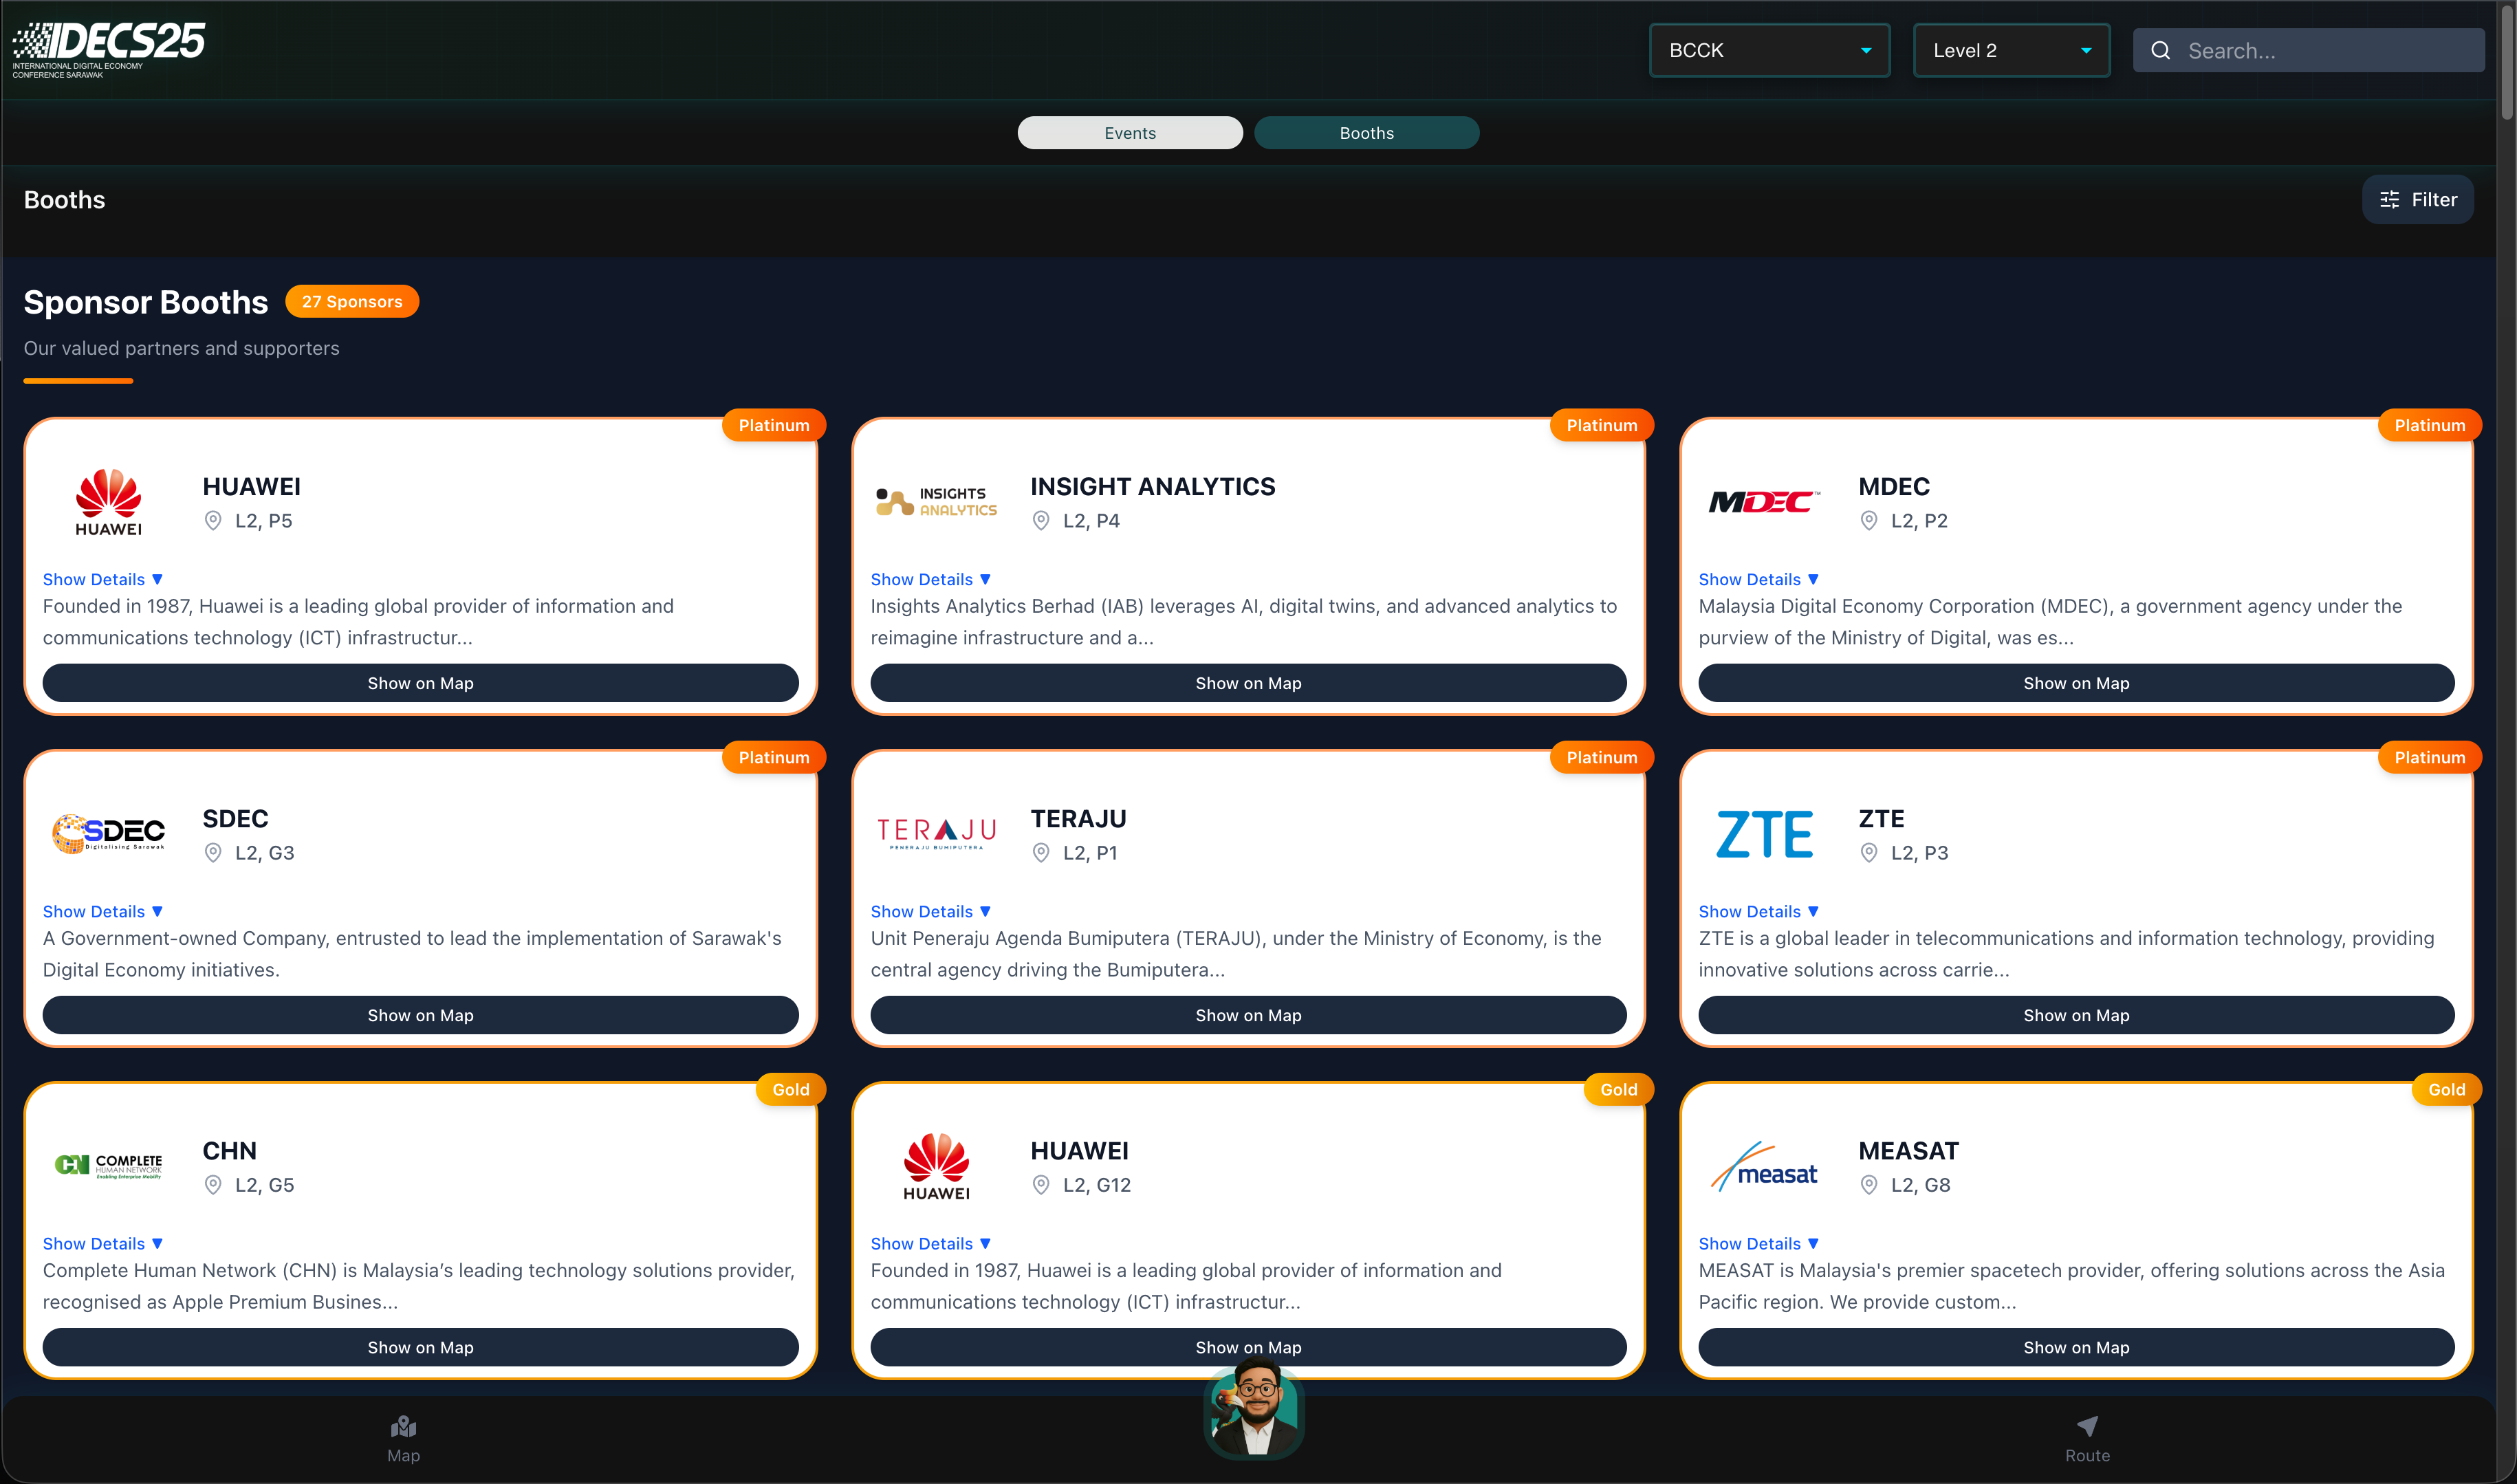This screenshot has height=1484, width=2517.
Task: Switch to the Events tab
Action: [x=1130, y=133]
